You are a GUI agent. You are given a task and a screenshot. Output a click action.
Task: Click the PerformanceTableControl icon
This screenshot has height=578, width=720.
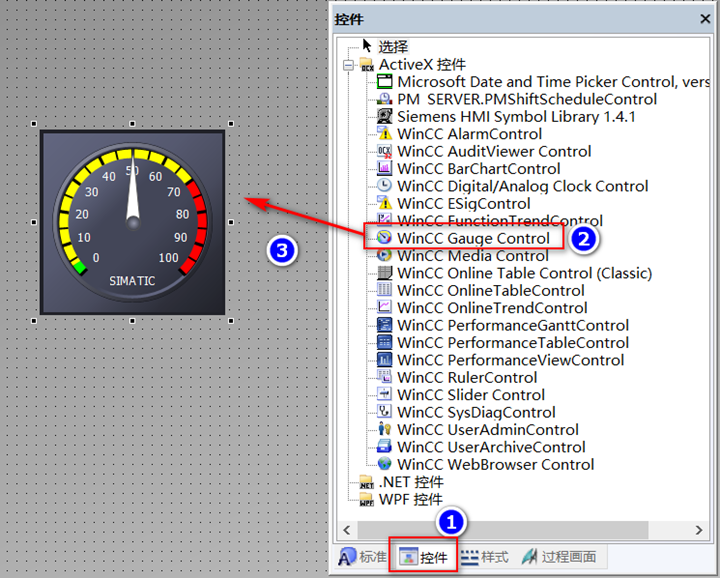(384, 342)
